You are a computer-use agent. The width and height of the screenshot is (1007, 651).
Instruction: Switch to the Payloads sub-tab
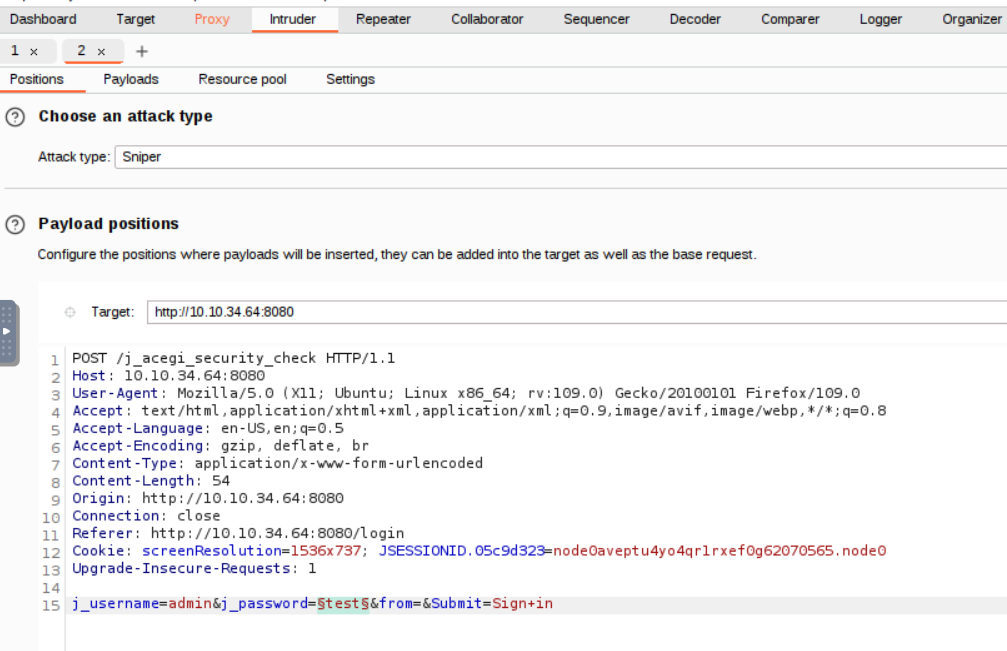coord(131,79)
